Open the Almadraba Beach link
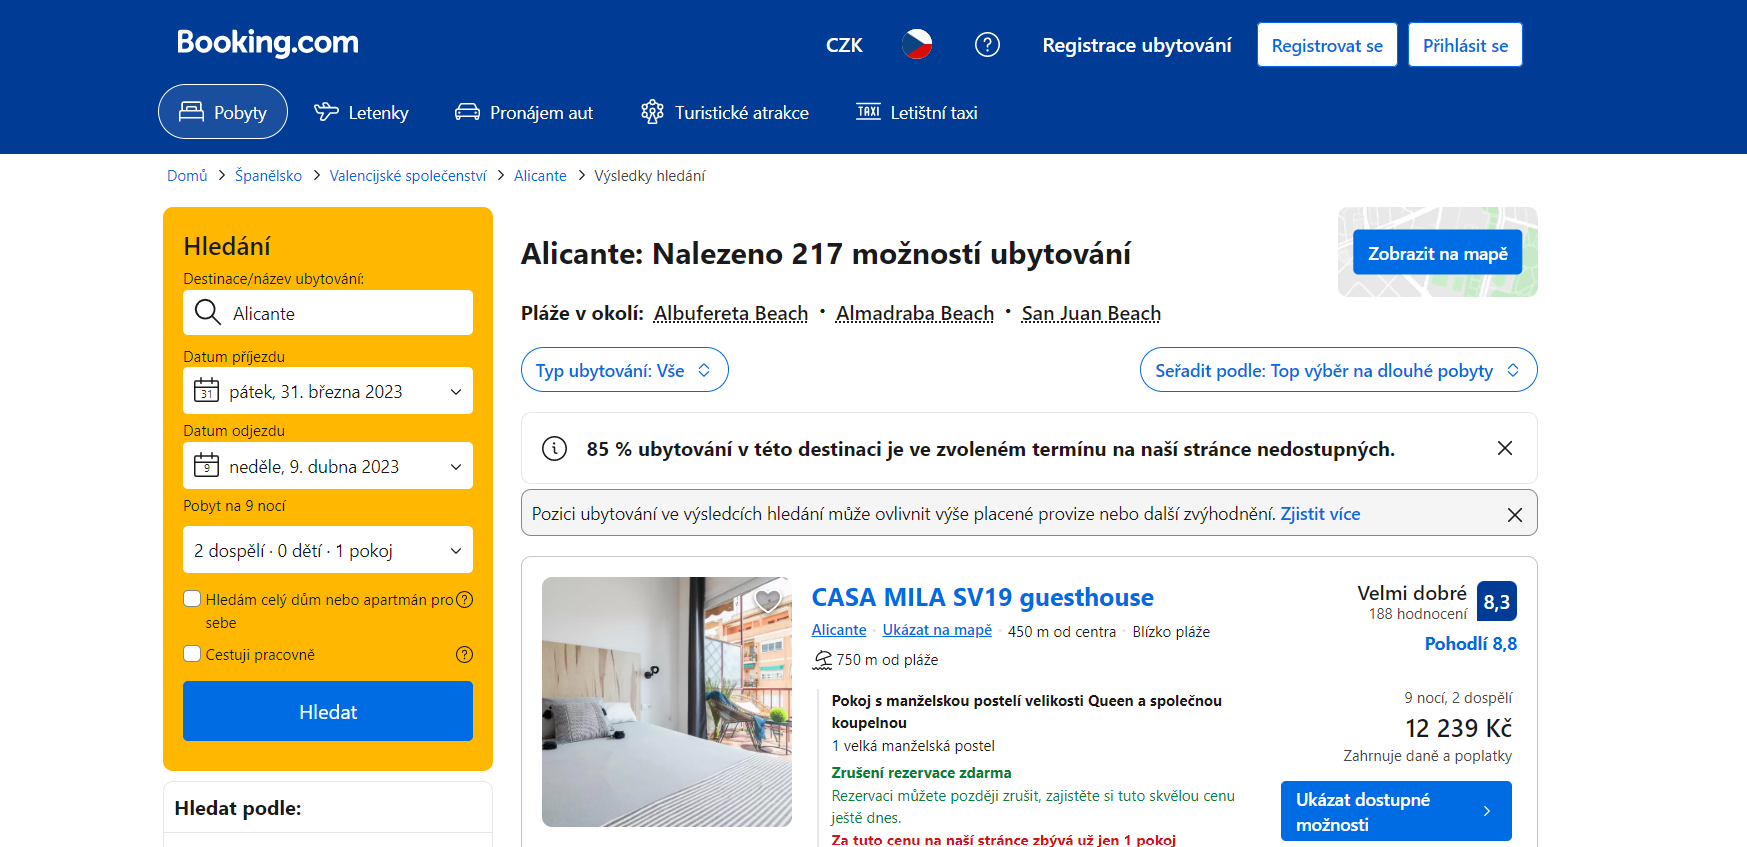Image resolution: width=1747 pixels, height=847 pixels. click(915, 313)
